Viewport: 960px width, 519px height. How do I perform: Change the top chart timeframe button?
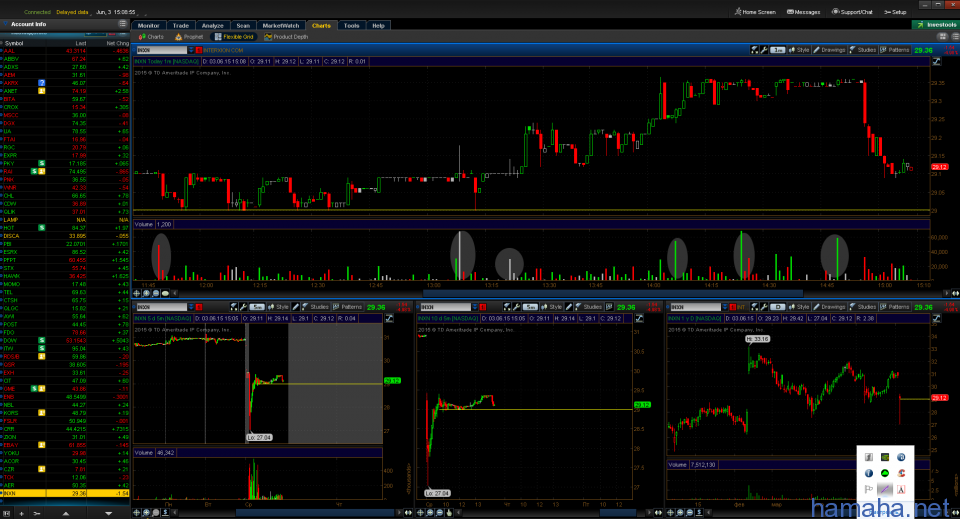click(x=778, y=50)
